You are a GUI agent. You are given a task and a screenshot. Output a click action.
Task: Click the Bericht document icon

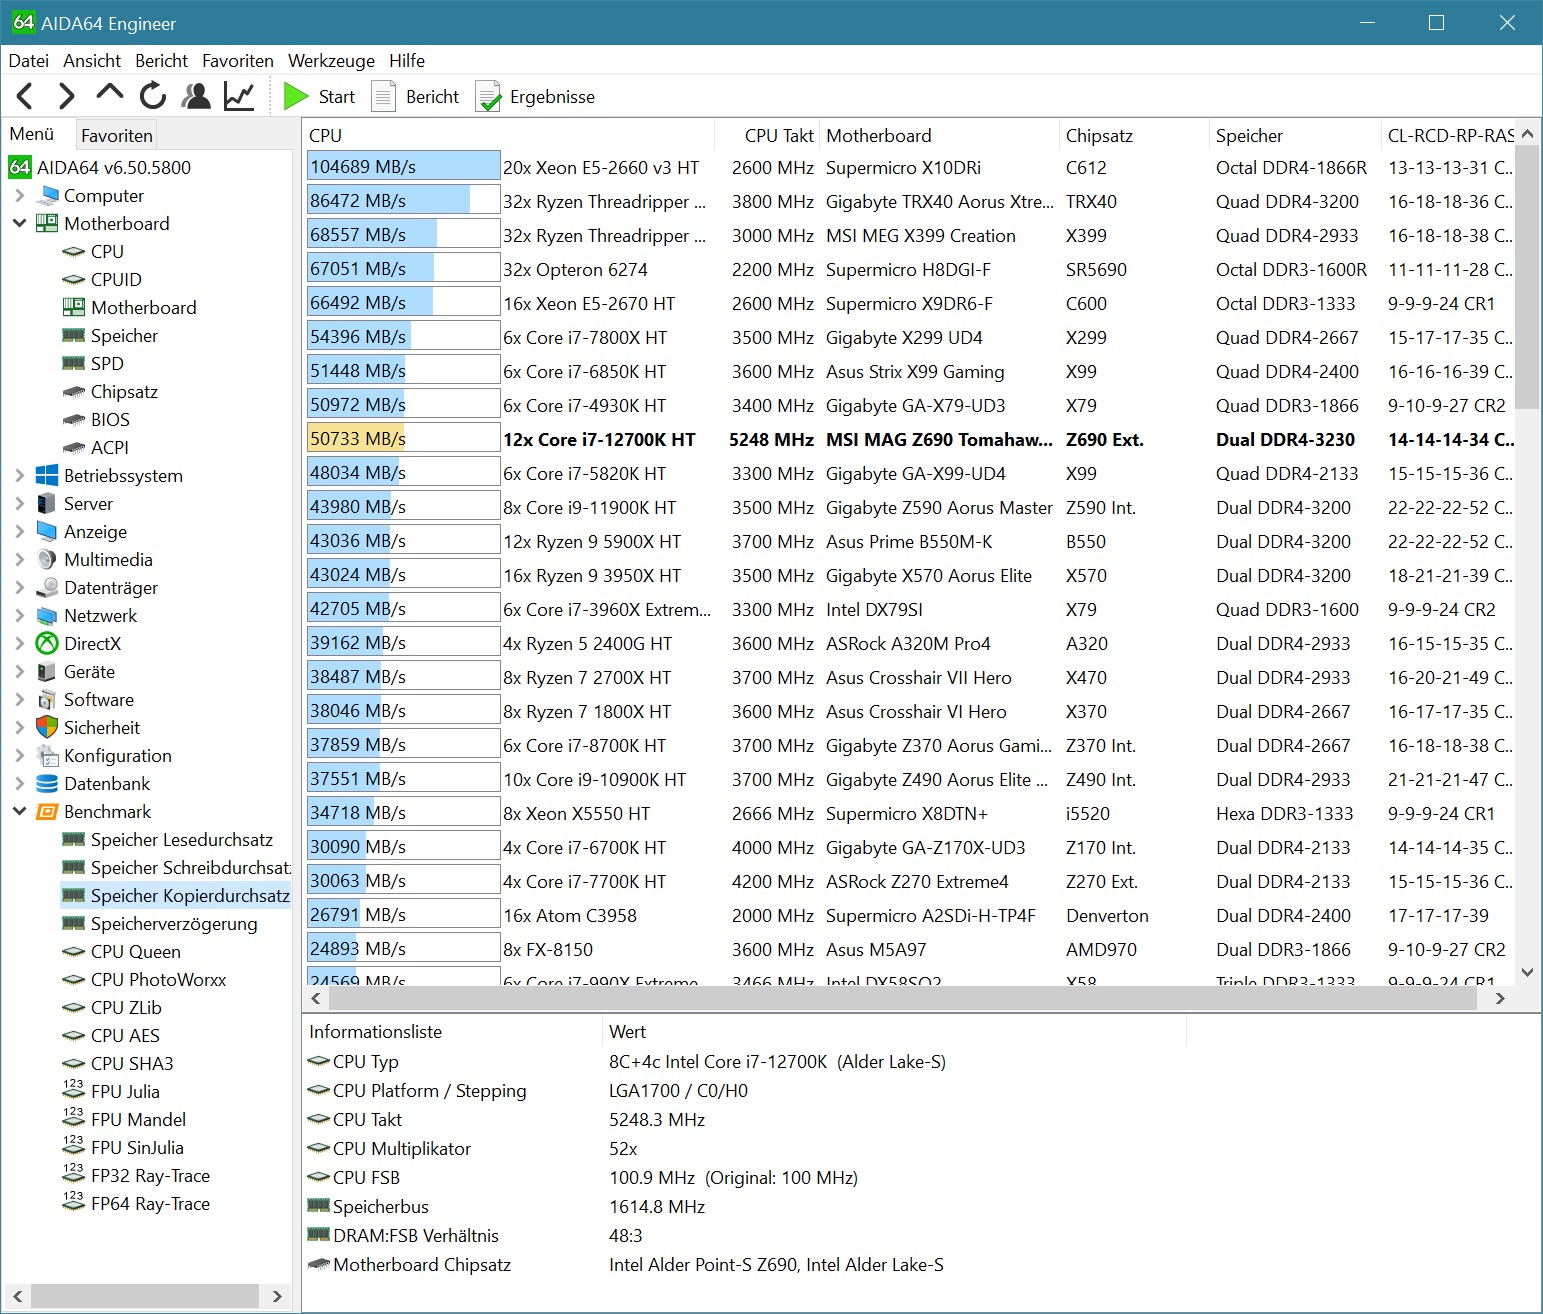(x=384, y=96)
